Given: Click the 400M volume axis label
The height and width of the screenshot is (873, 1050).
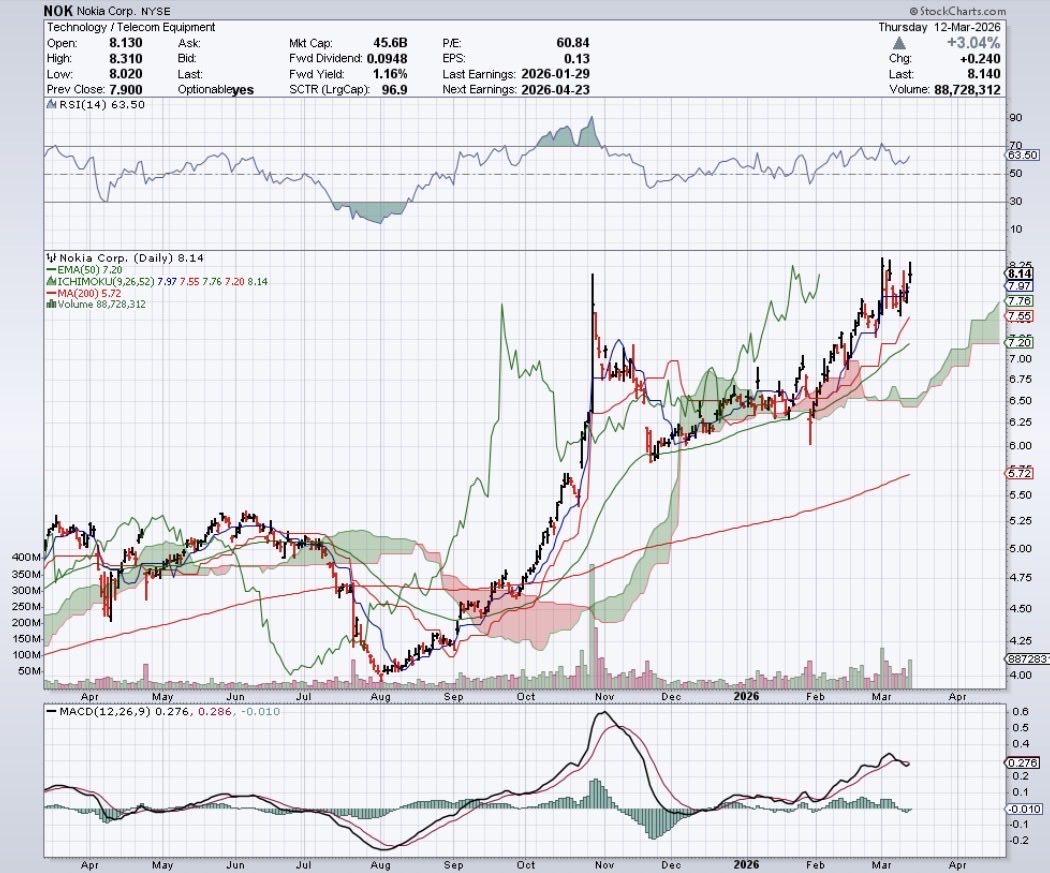Looking at the screenshot, I should click(27, 557).
